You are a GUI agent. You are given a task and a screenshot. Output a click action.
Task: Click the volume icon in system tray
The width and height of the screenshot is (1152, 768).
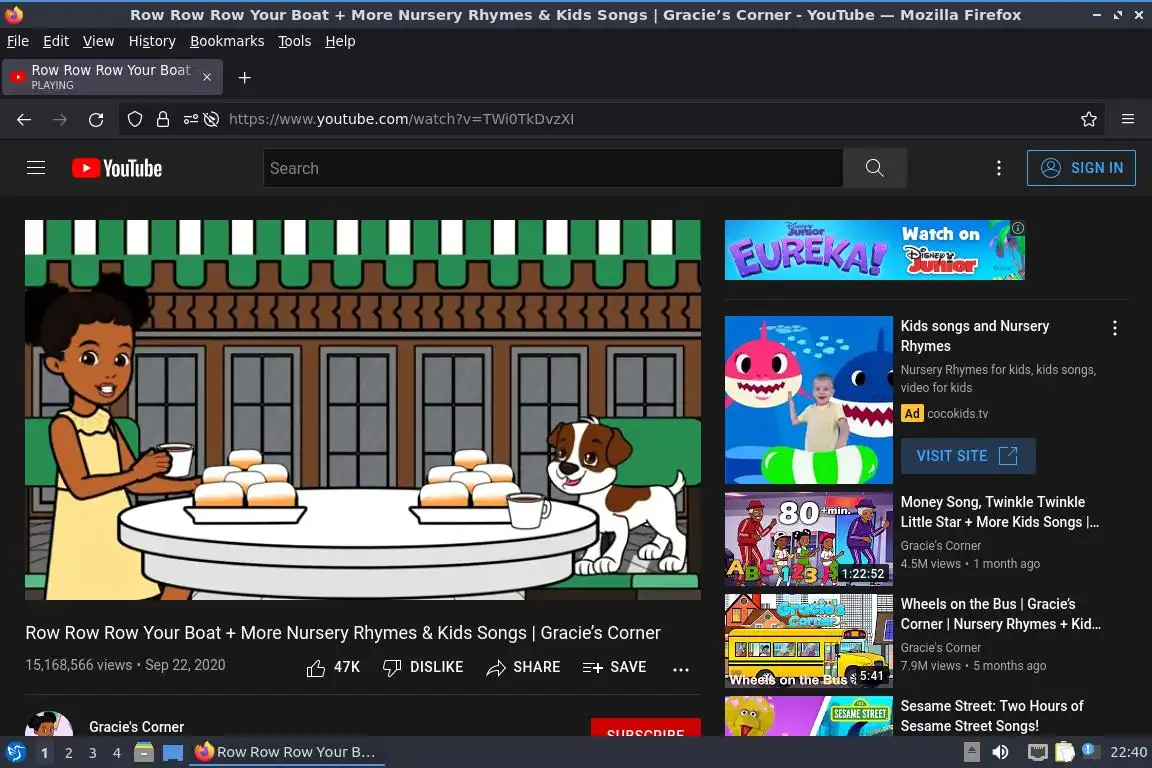coord(1000,752)
